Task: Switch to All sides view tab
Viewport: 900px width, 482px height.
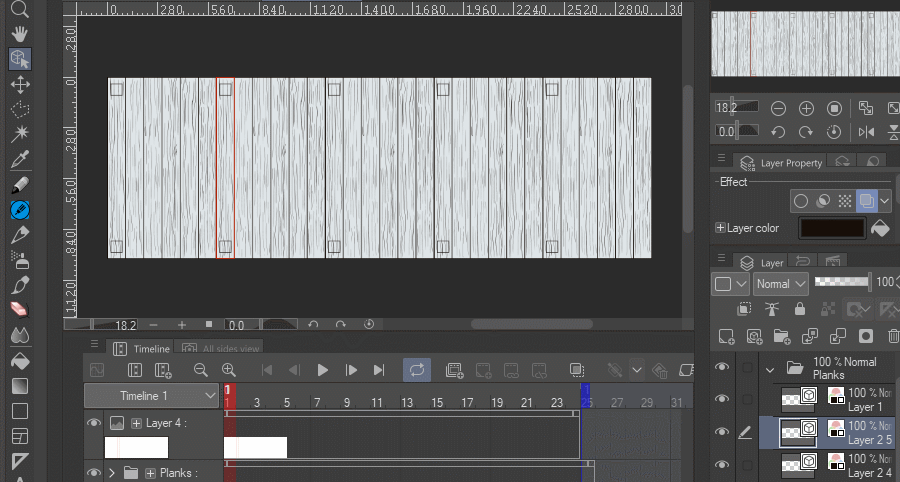Action: (219, 348)
